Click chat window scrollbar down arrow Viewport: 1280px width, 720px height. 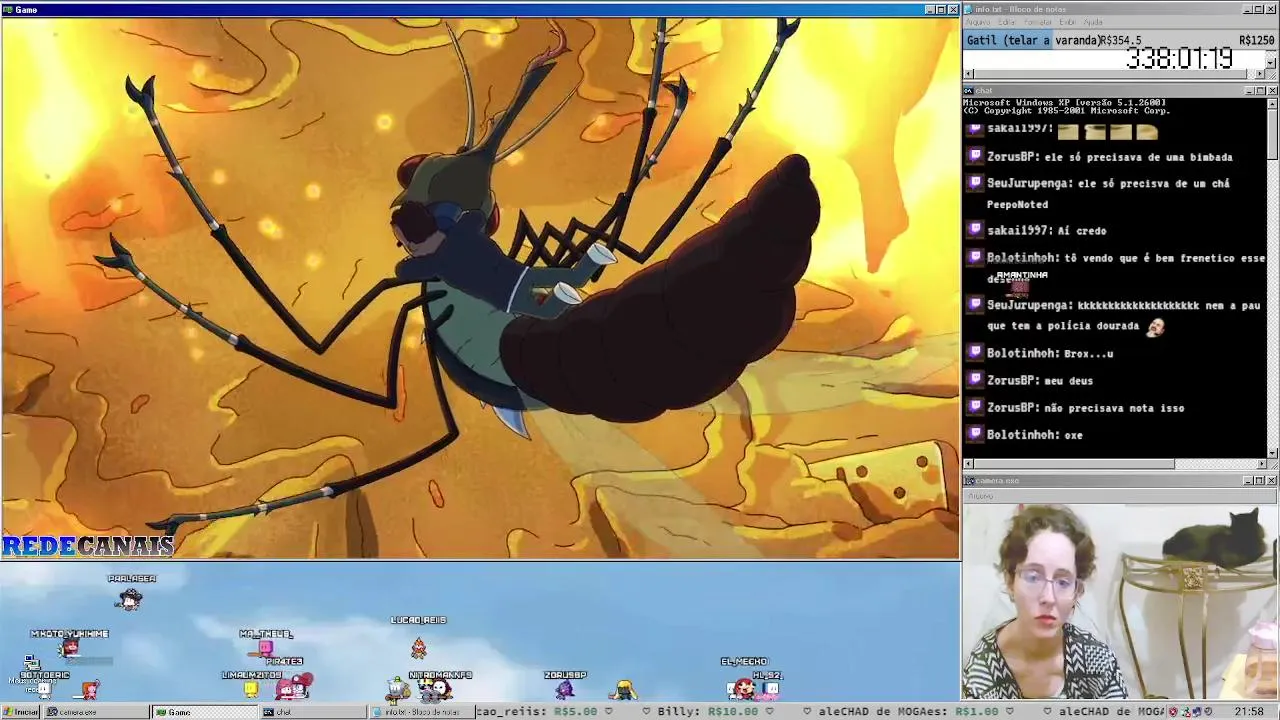(x=1272, y=453)
